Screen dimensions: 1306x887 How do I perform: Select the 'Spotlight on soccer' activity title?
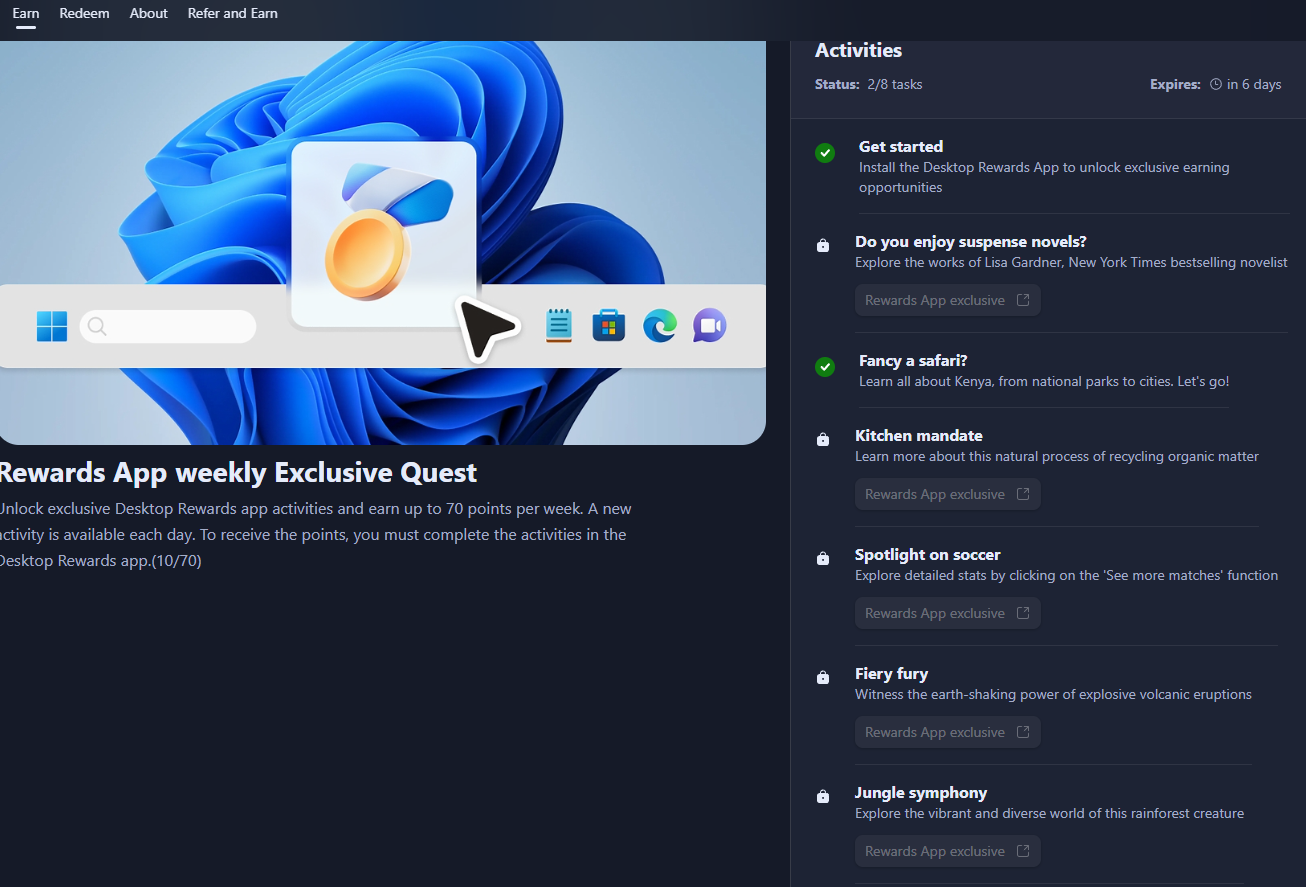coord(928,554)
